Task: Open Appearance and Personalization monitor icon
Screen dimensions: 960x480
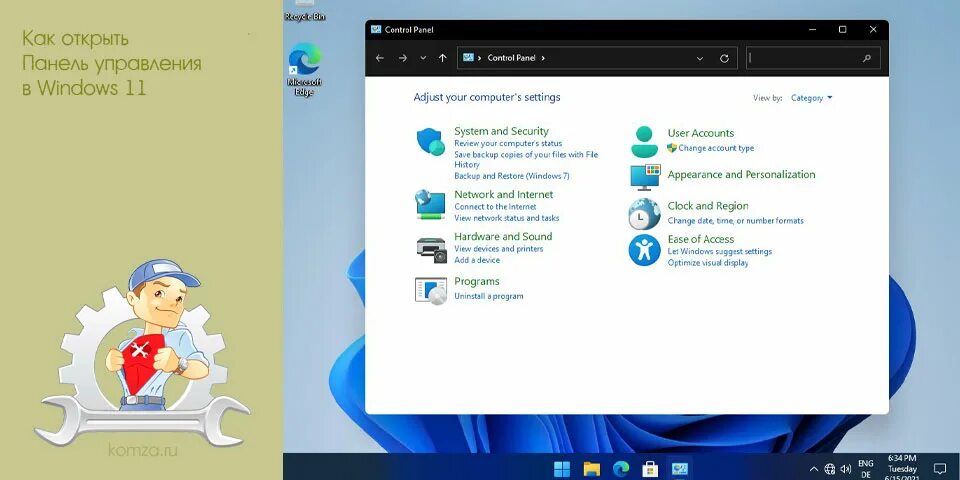Action: pyautogui.click(x=645, y=176)
